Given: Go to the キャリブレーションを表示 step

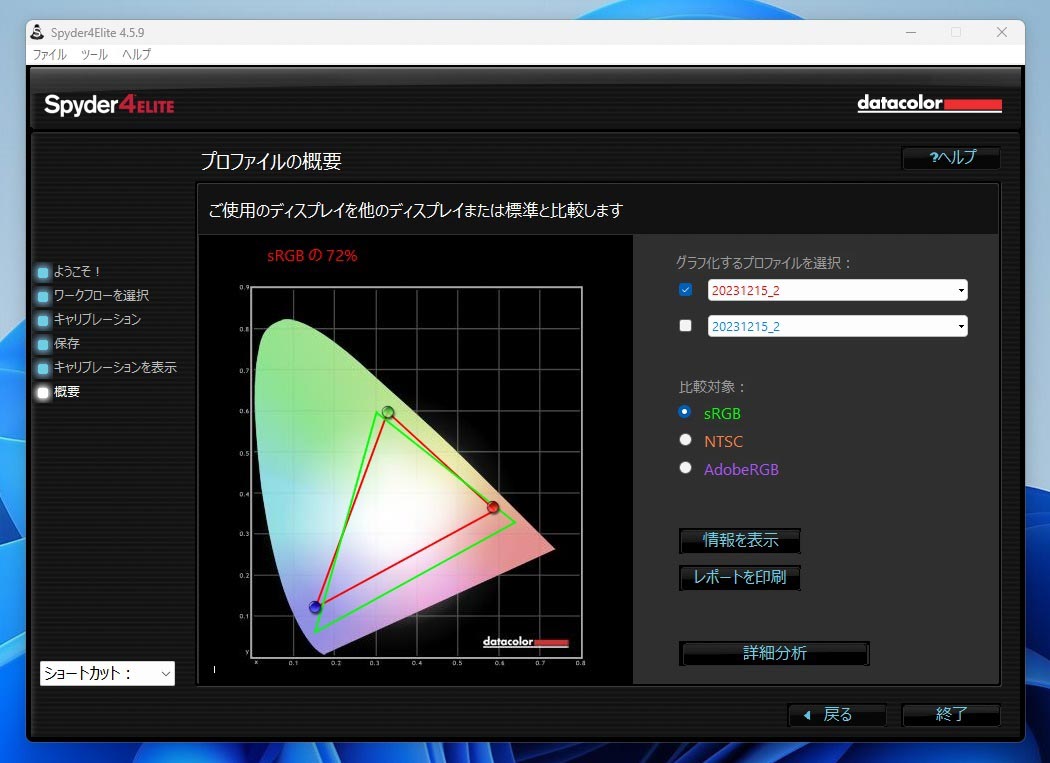Looking at the screenshot, I should (115, 368).
